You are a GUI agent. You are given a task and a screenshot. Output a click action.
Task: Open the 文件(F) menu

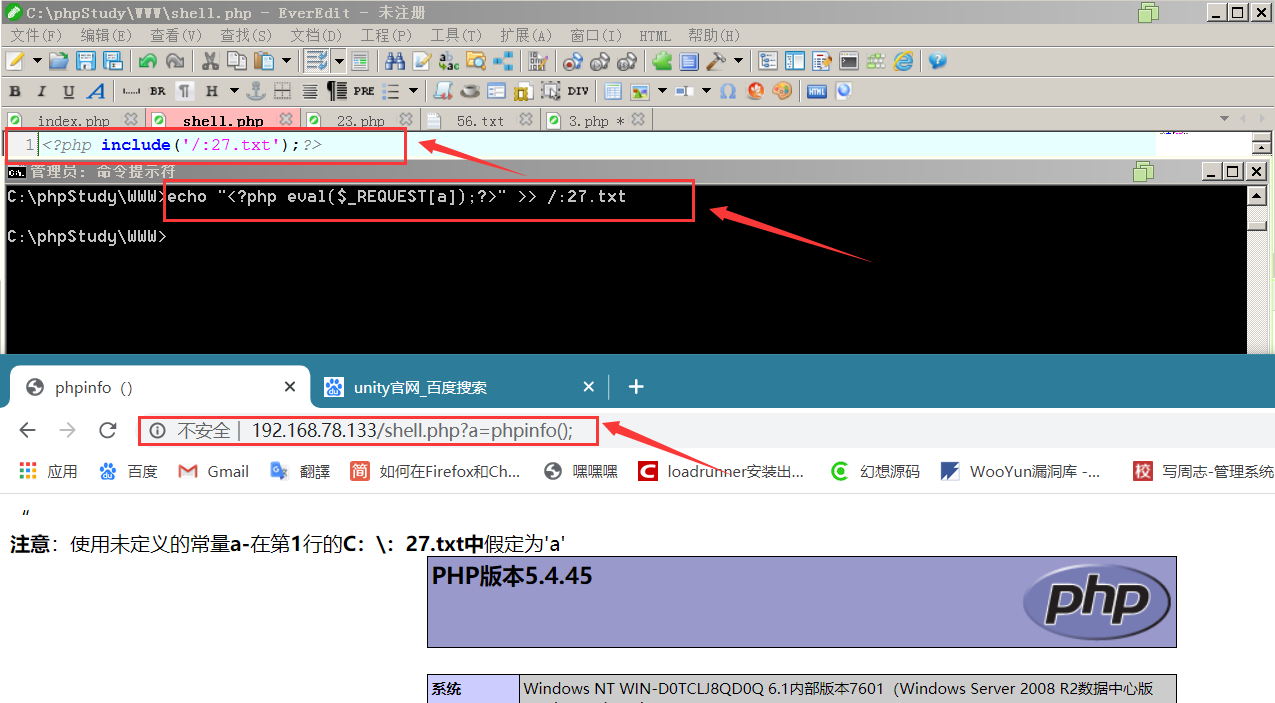pos(37,36)
